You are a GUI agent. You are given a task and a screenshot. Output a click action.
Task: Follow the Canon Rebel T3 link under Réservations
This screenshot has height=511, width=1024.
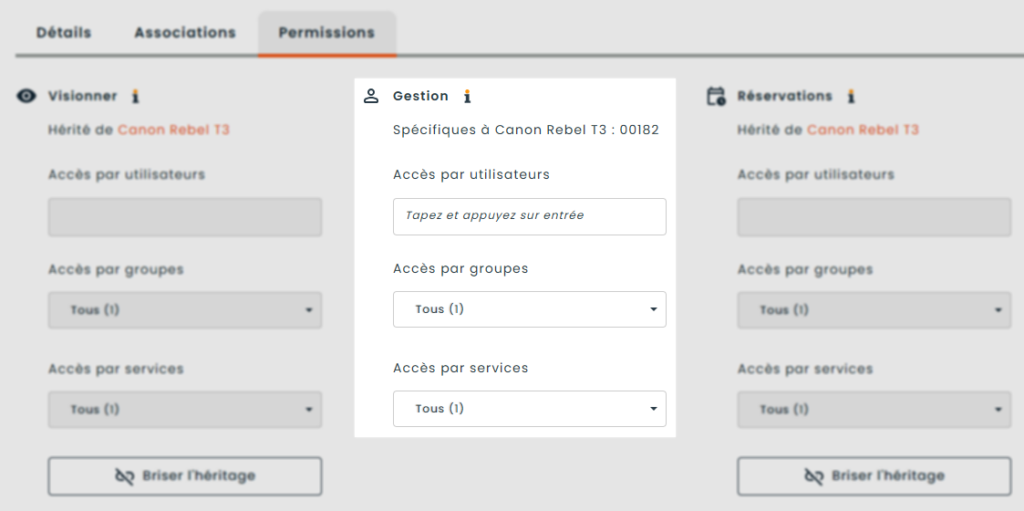(x=862, y=130)
